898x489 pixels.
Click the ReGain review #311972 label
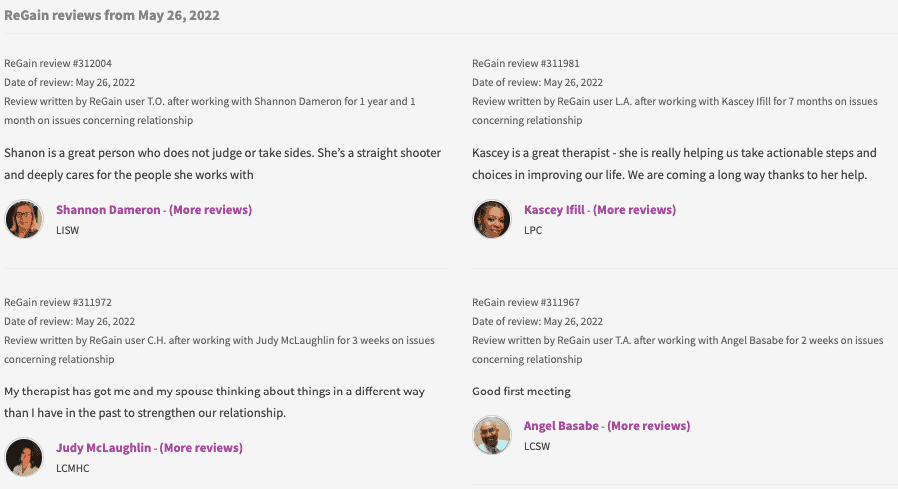tap(58, 302)
